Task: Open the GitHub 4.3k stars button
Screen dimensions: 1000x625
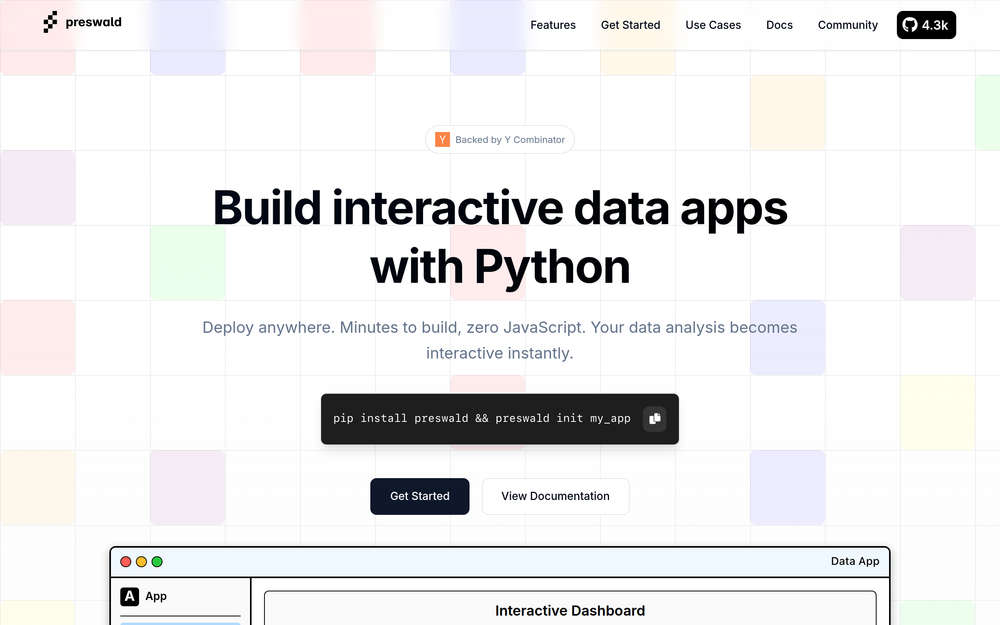Action: 926,25
